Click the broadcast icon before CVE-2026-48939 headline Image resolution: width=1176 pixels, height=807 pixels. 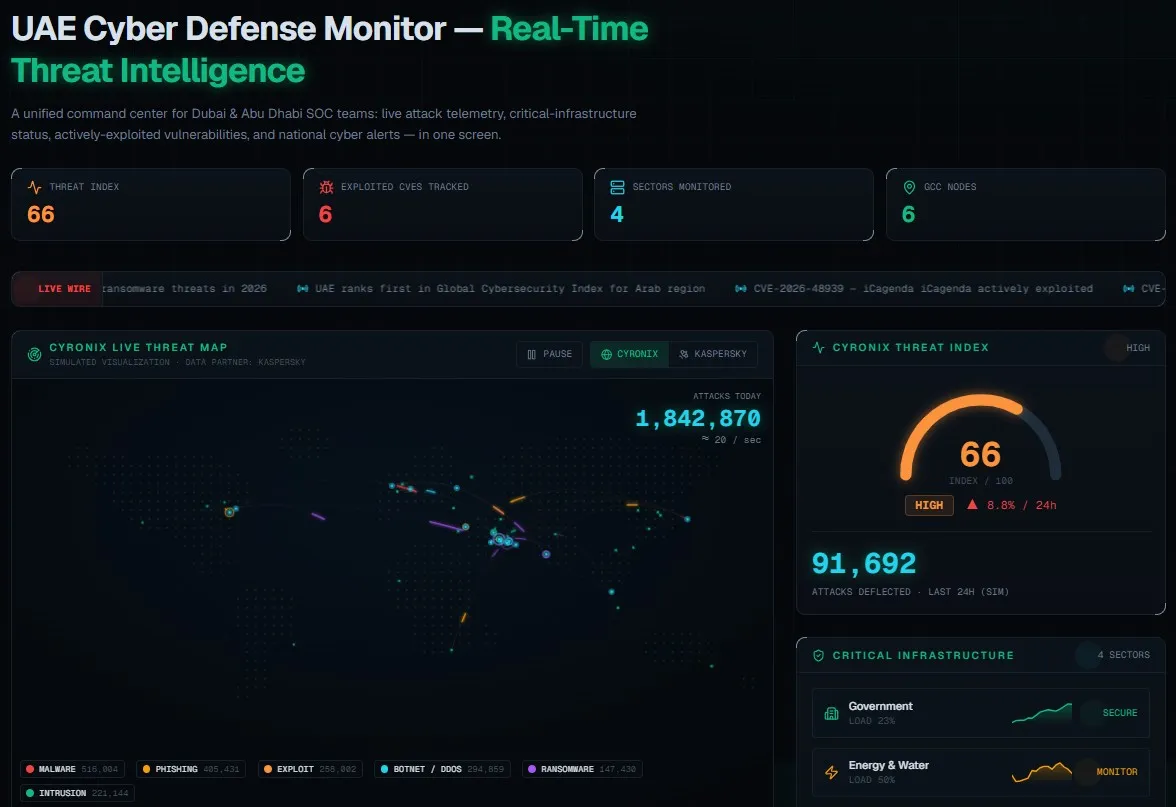coord(740,289)
